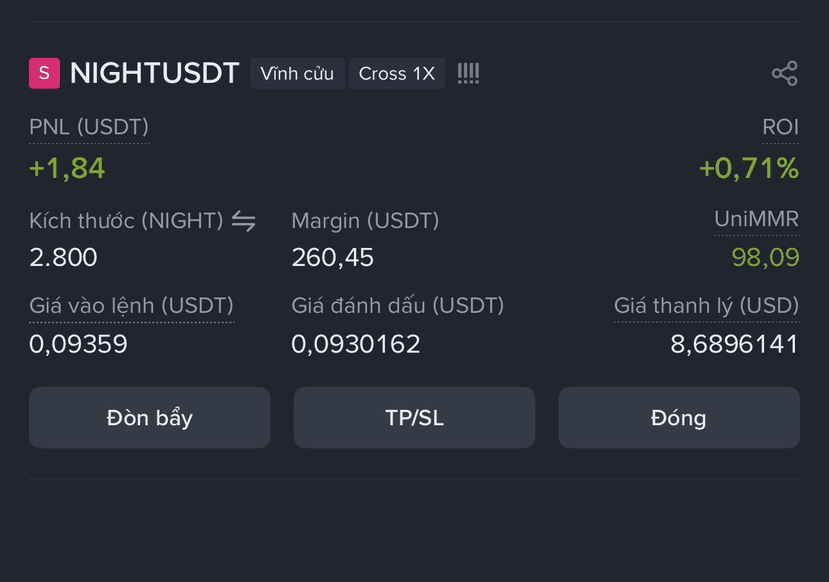Screen dimensions: 829x582
Task: Tap the share icon for NIGHTUSDT position
Action: point(785,73)
